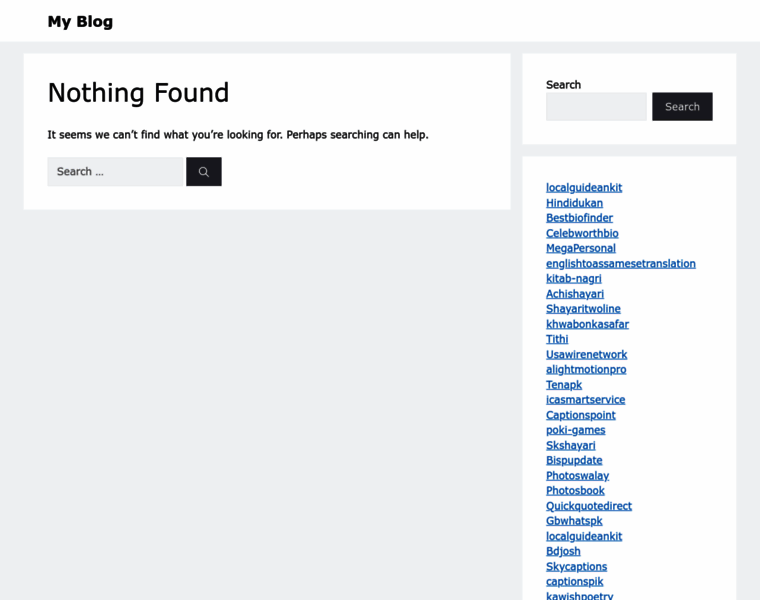Open the Hindidukan link
760x600 pixels.
tap(574, 203)
